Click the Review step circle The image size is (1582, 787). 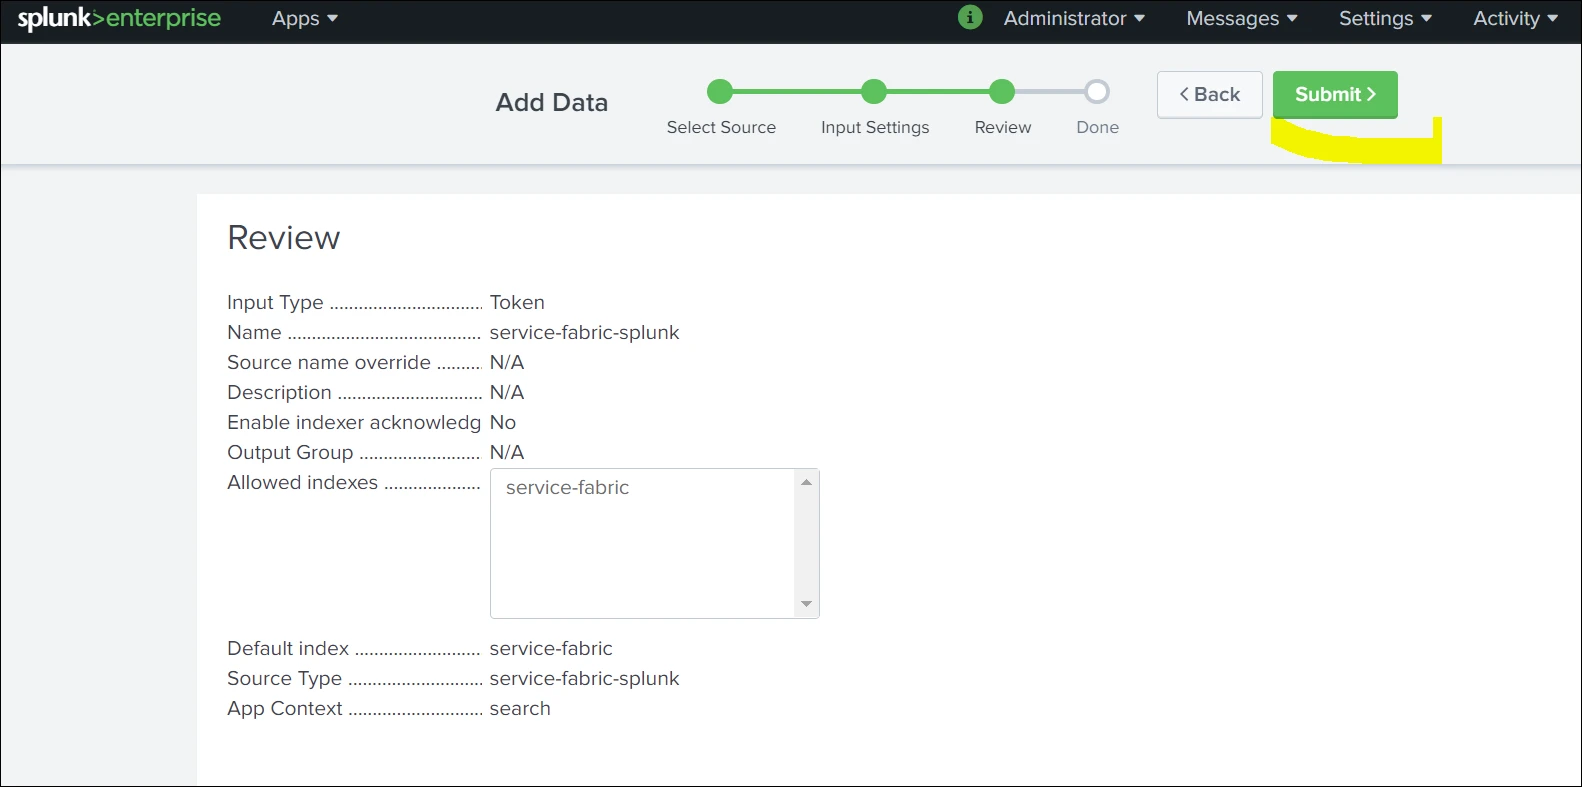1002,92
